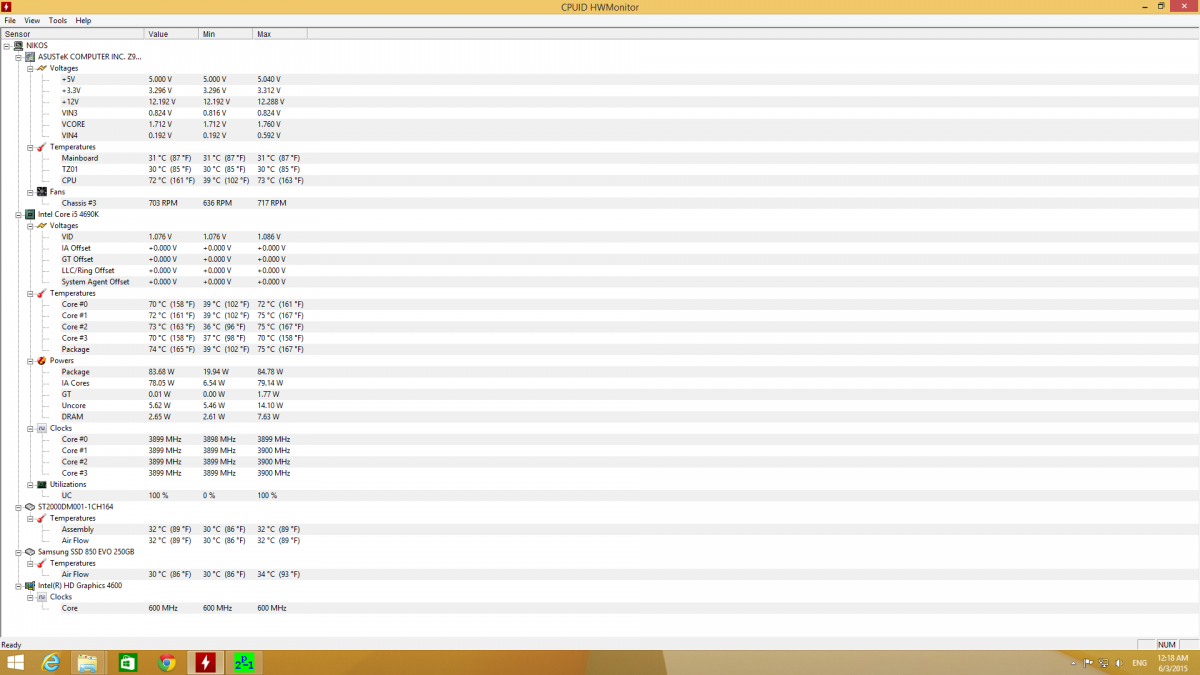Click the Fans group fan icon
Screen dimensions: 1200x675
(42, 192)
